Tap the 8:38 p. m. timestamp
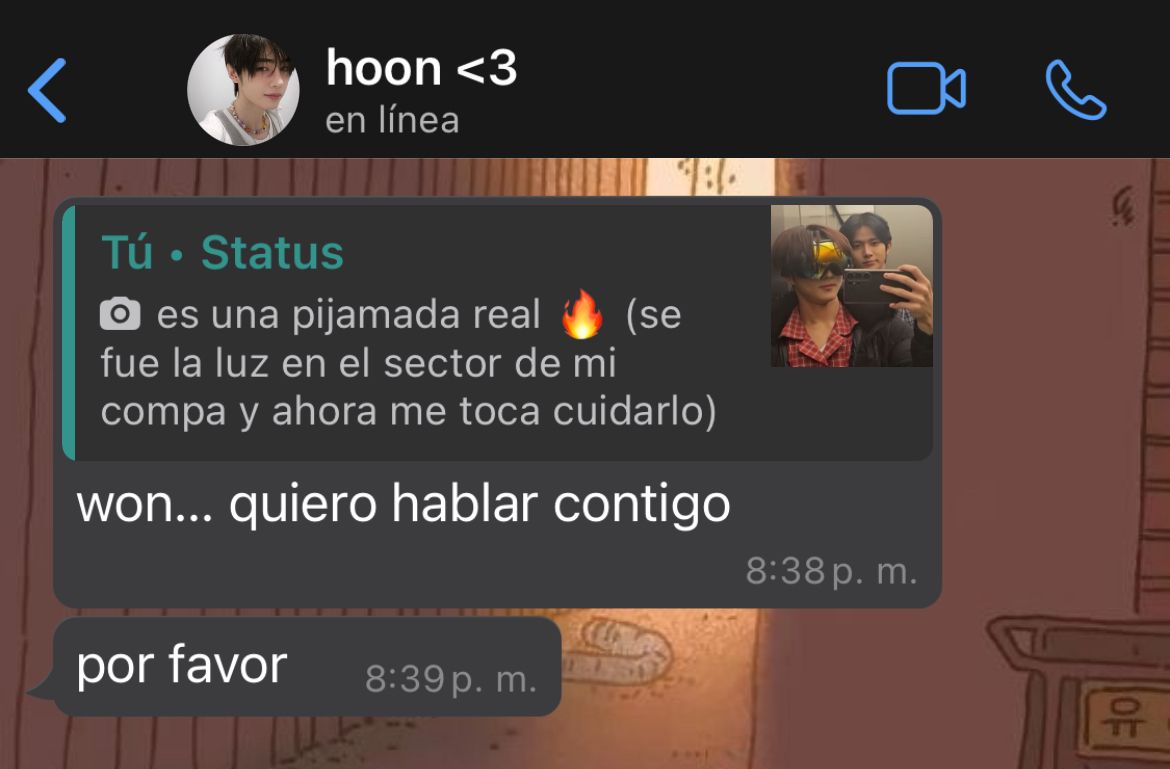The width and height of the screenshot is (1170, 769). click(x=831, y=572)
